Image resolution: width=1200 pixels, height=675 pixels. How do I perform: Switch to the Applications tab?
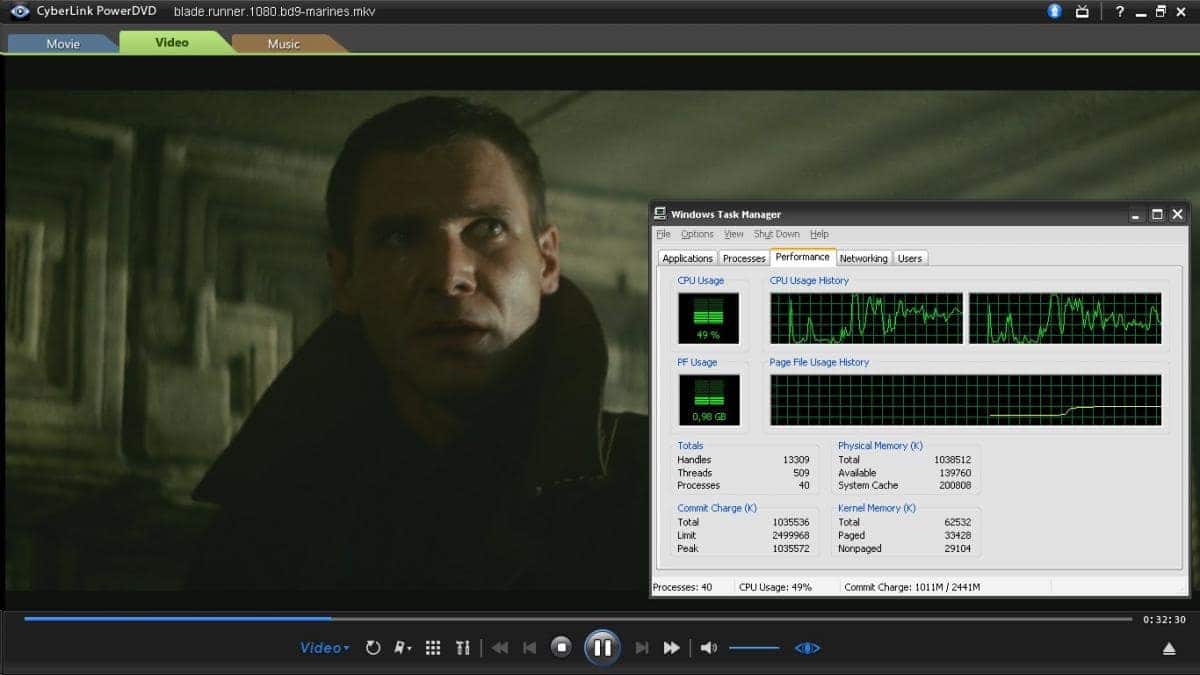click(x=688, y=258)
